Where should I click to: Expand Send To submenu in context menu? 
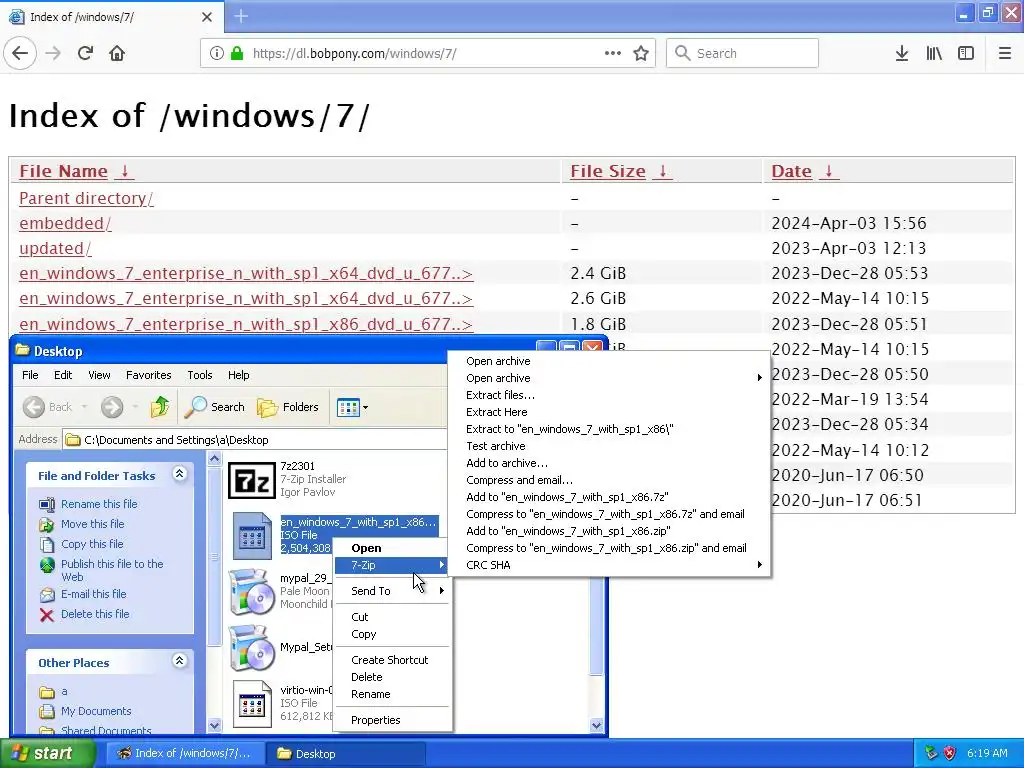click(392, 591)
